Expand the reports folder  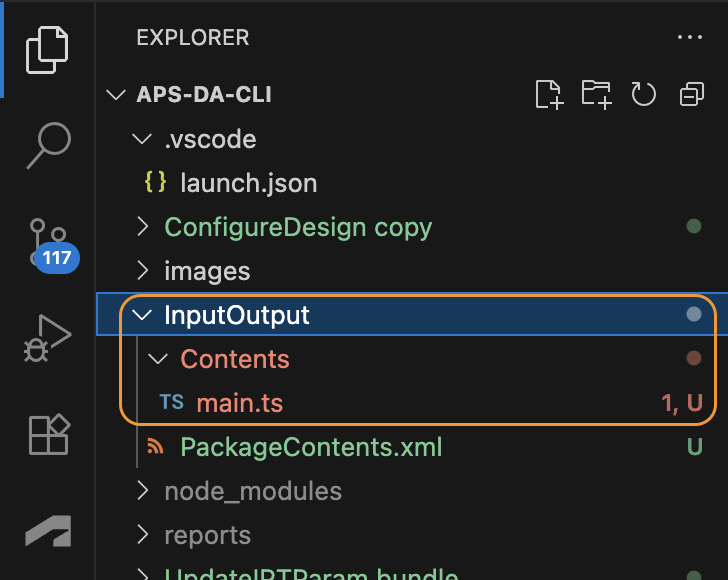[x=207, y=535]
